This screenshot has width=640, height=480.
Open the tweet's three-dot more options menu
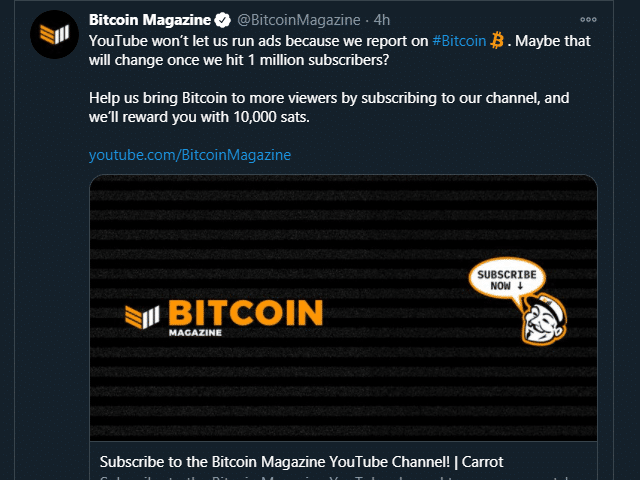[588, 20]
